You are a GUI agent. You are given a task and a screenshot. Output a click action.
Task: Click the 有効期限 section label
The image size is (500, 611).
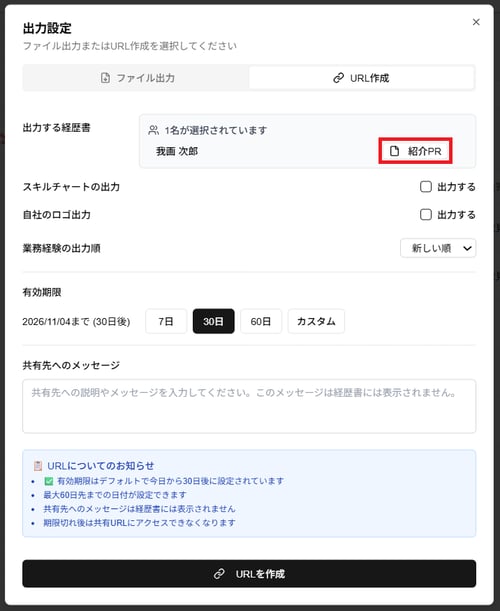(x=42, y=292)
